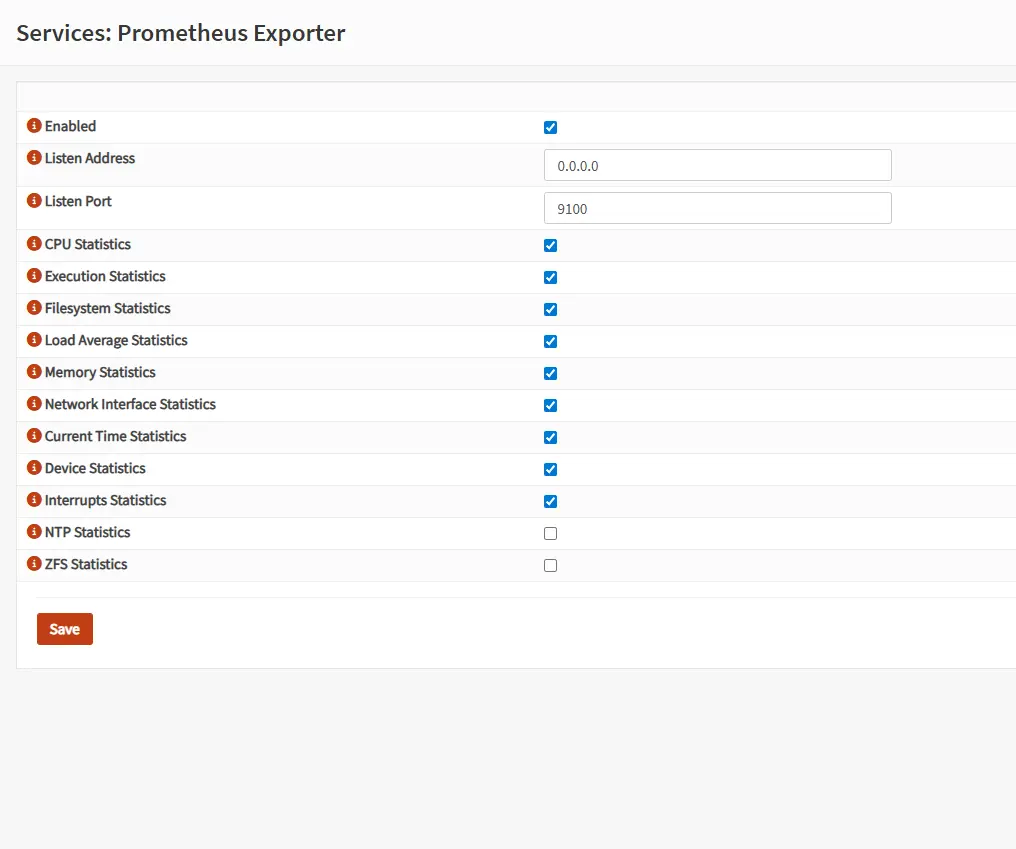Uncheck the Enabled checkbox
The width and height of the screenshot is (1016, 849).
pos(550,127)
